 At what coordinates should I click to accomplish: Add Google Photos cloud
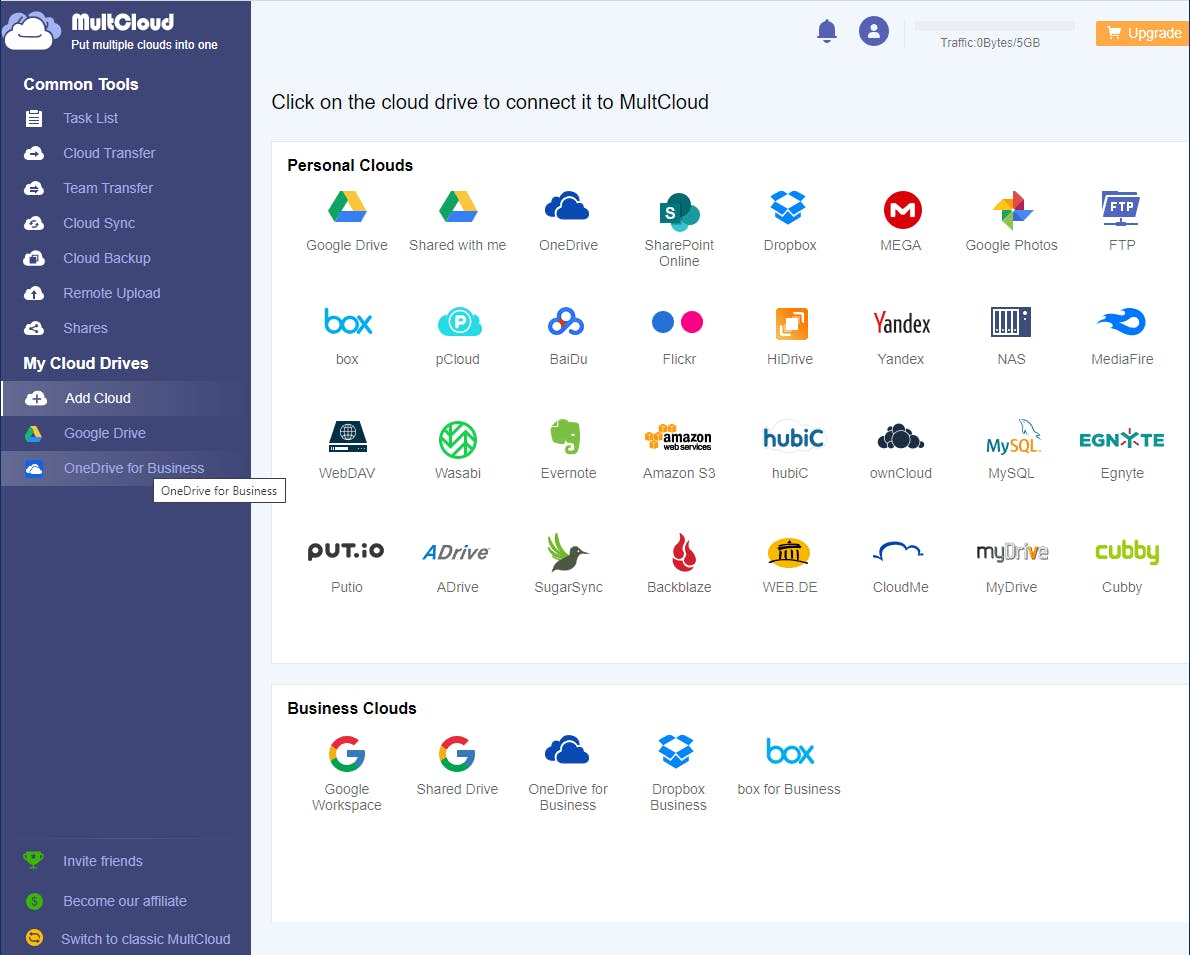pos(1011,222)
